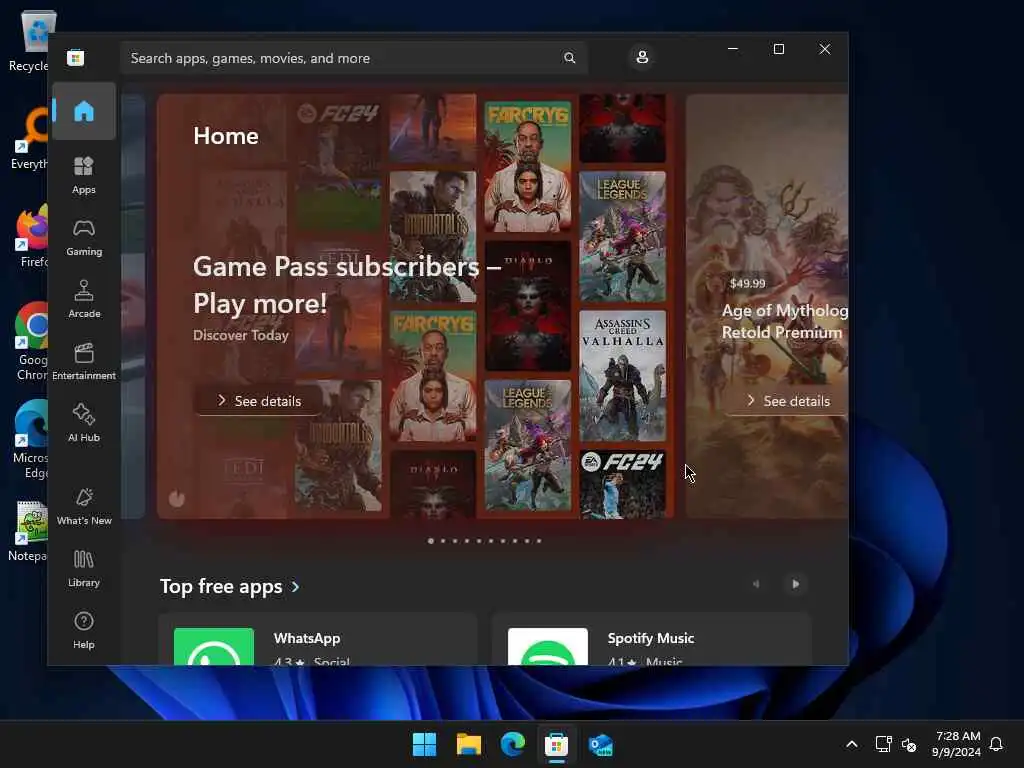Open the Arcade section
The image size is (1024, 768).
click(x=84, y=299)
